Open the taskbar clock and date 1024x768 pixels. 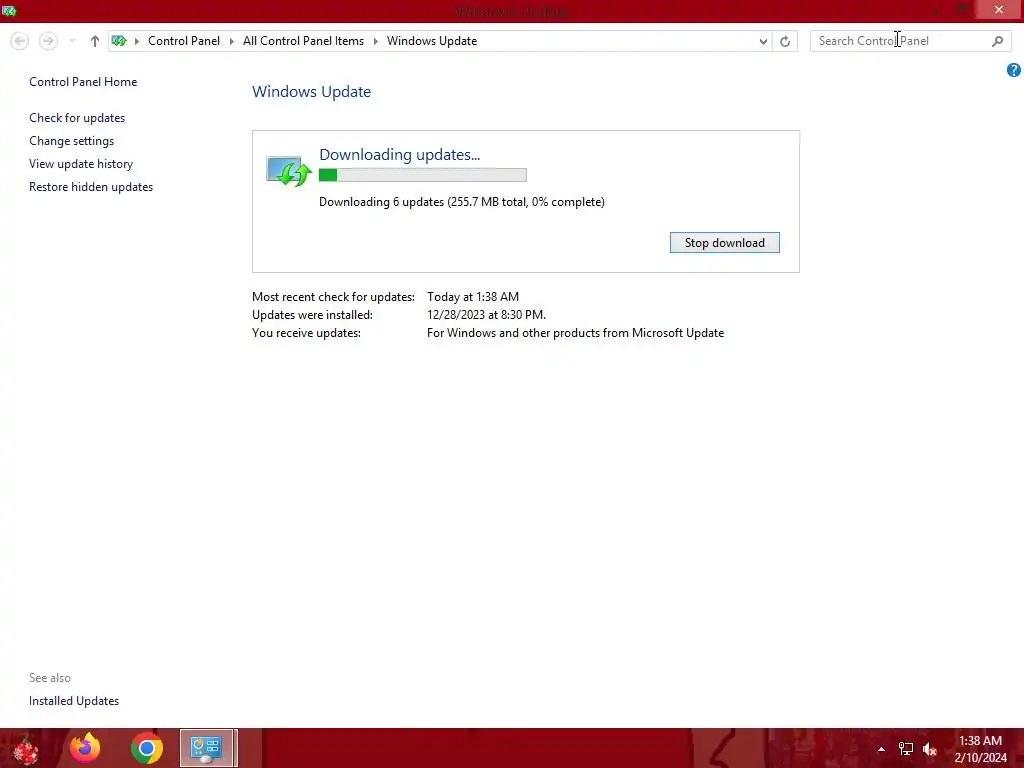tap(980, 749)
